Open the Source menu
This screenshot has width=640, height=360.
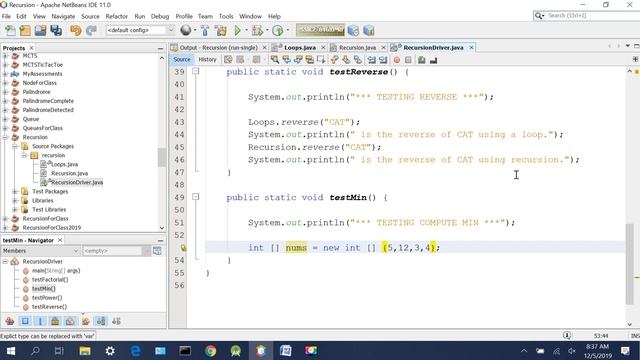(90, 16)
